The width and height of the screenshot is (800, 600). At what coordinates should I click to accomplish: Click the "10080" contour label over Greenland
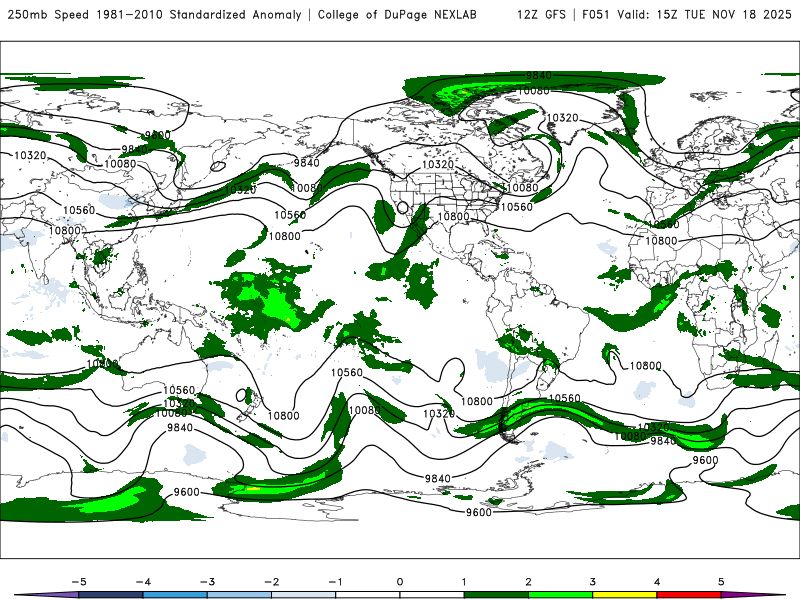534,91
